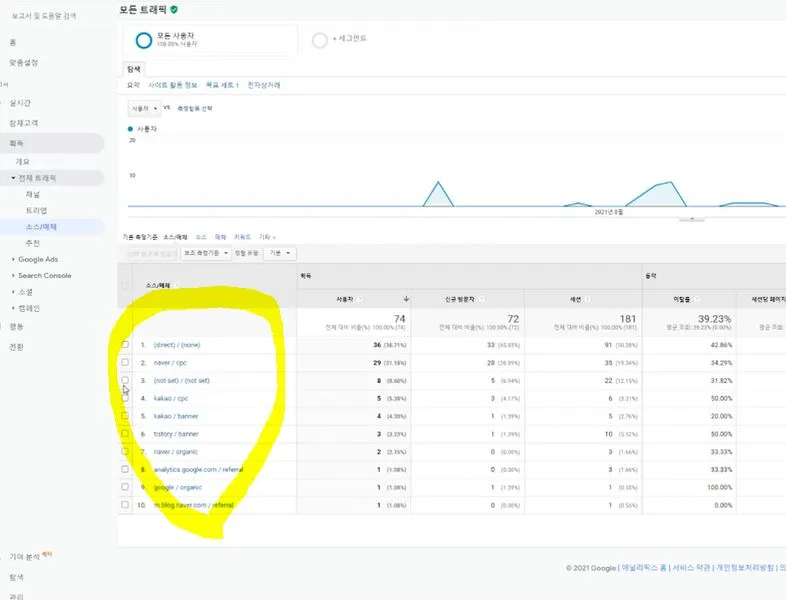
Task: Open the (not set) / (not set) source link
Action: point(181,380)
